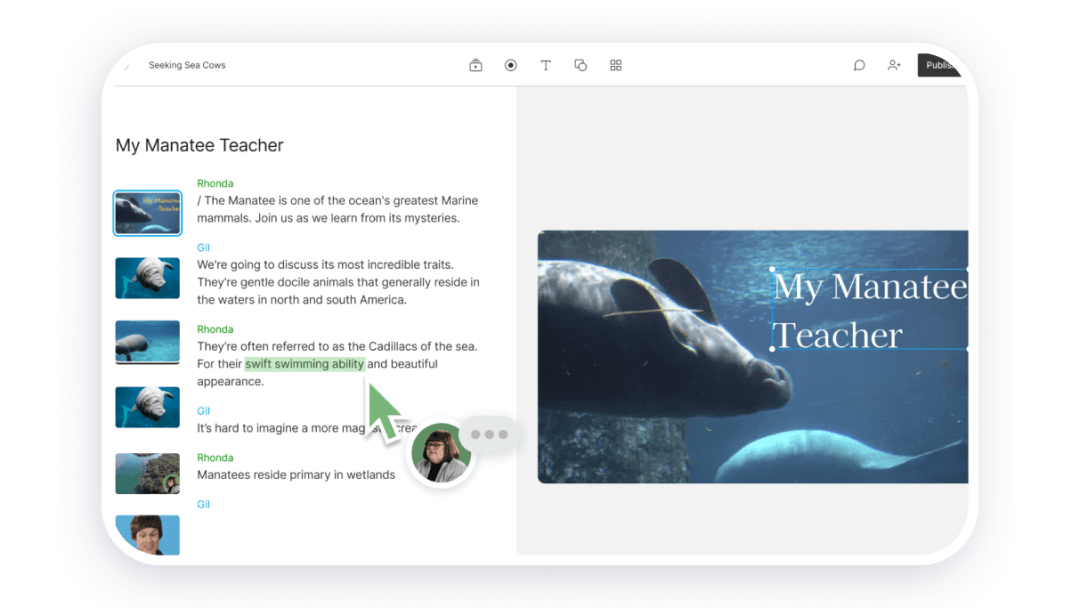Image resolution: width=1080 pixels, height=608 pixels.
Task: Click the speaker label Gil
Action: tap(203, 247)
